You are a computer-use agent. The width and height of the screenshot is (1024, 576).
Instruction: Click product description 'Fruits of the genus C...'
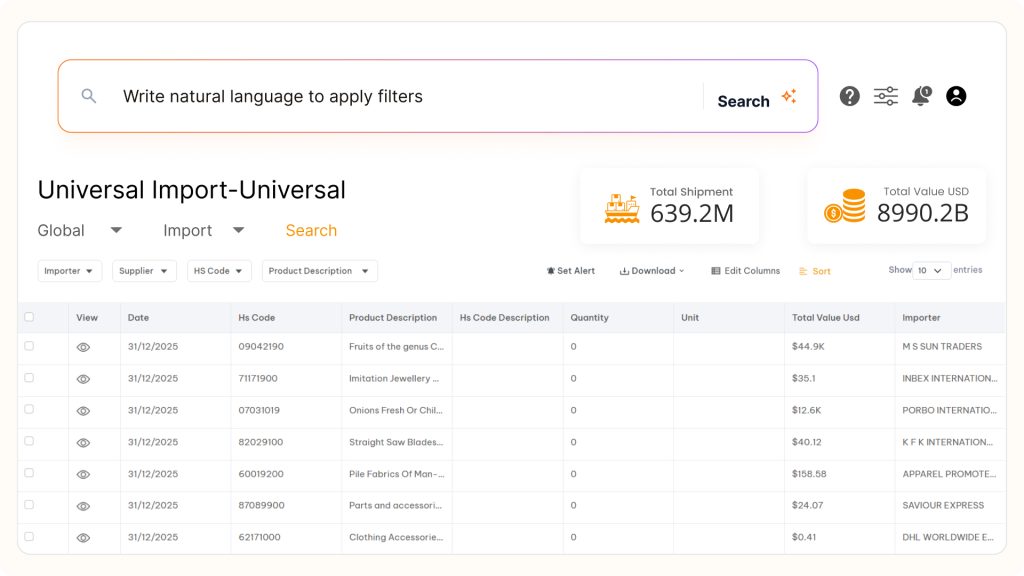(x=396, y=347)
